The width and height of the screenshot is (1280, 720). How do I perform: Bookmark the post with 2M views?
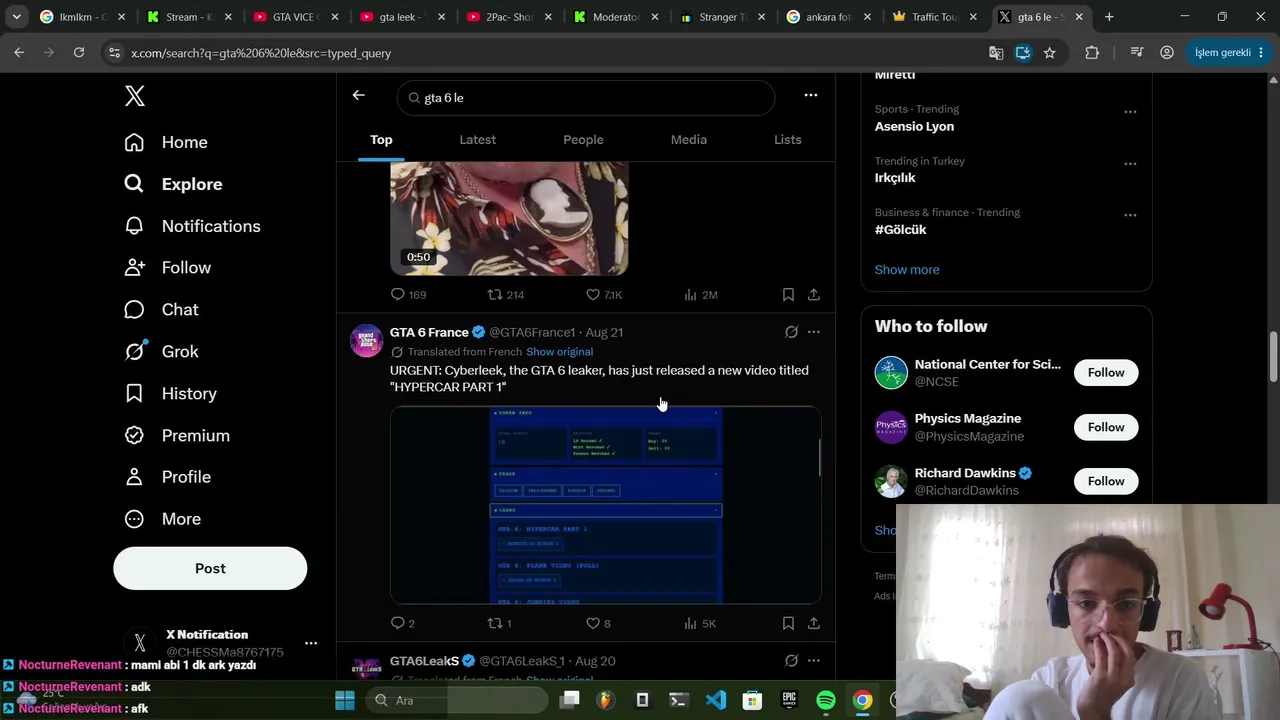788,294
